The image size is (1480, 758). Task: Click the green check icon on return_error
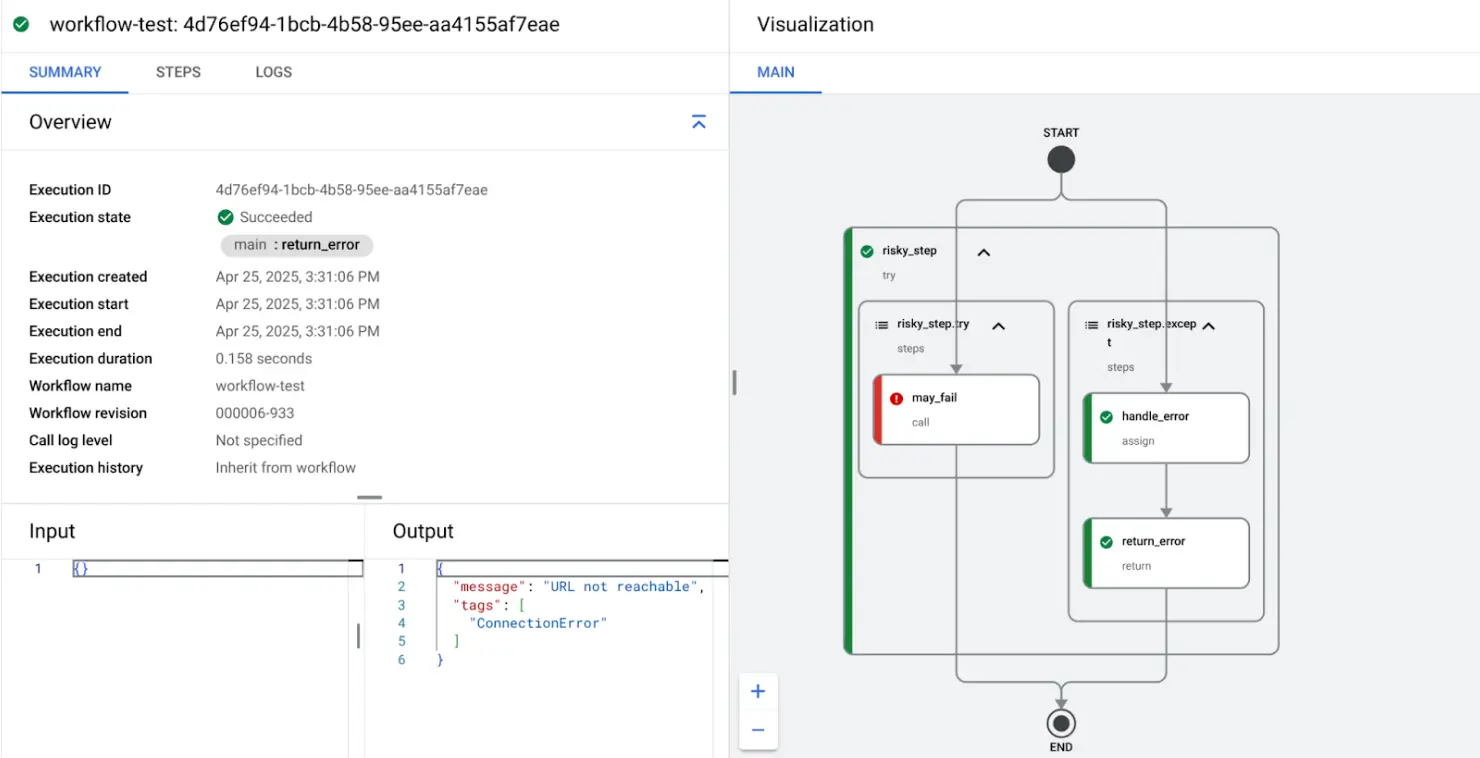point(1106,542)
